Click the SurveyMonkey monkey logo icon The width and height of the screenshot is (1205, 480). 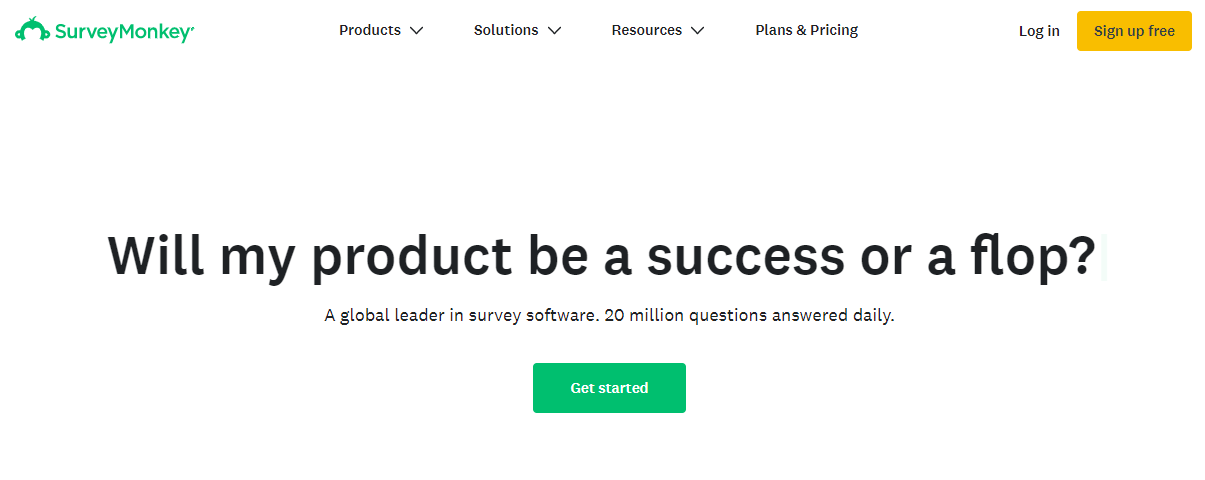point(32,29)
